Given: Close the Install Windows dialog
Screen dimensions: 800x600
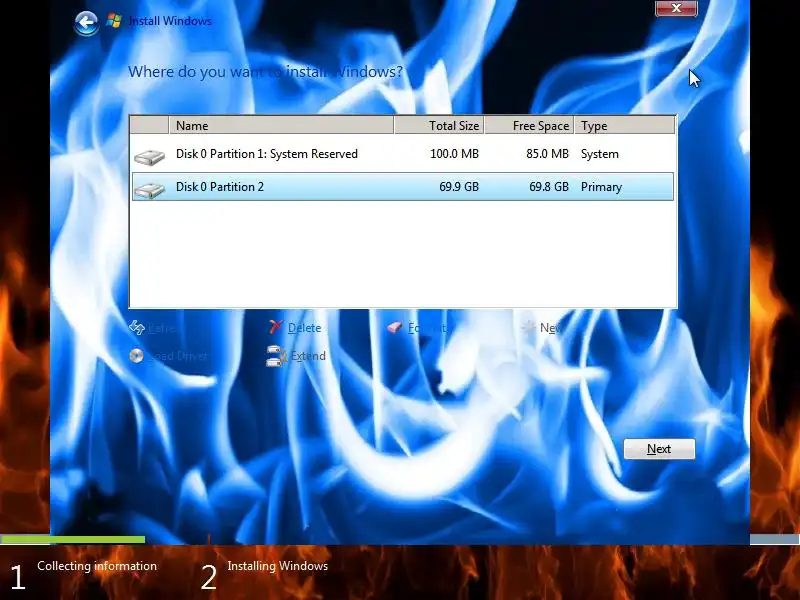Looking at the screenshot, I should point(676,8).
